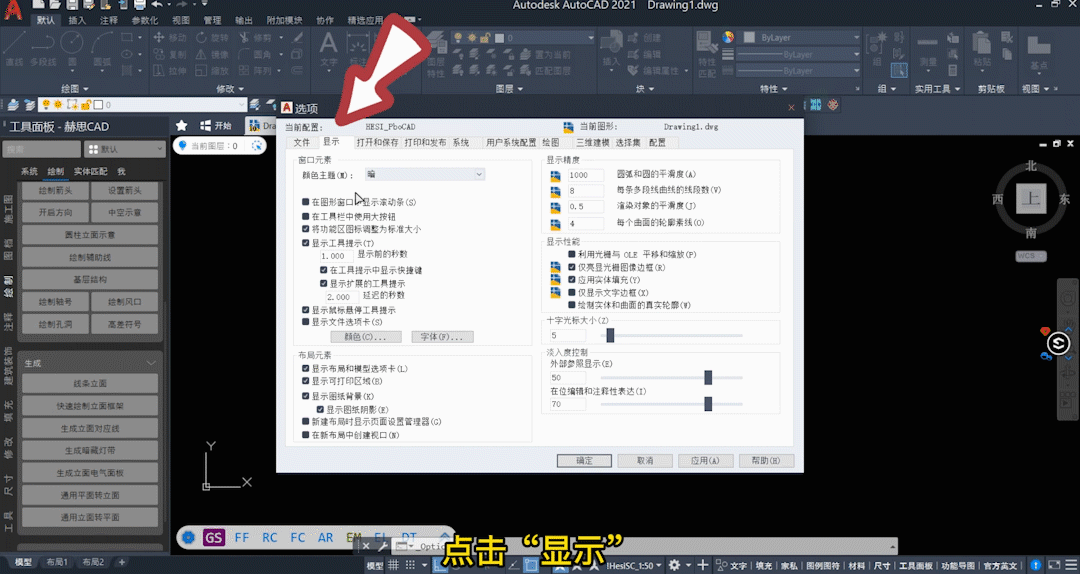Switch to 打开和保存 tab
Screen dimensions: 1080x574
pos(377,143)
